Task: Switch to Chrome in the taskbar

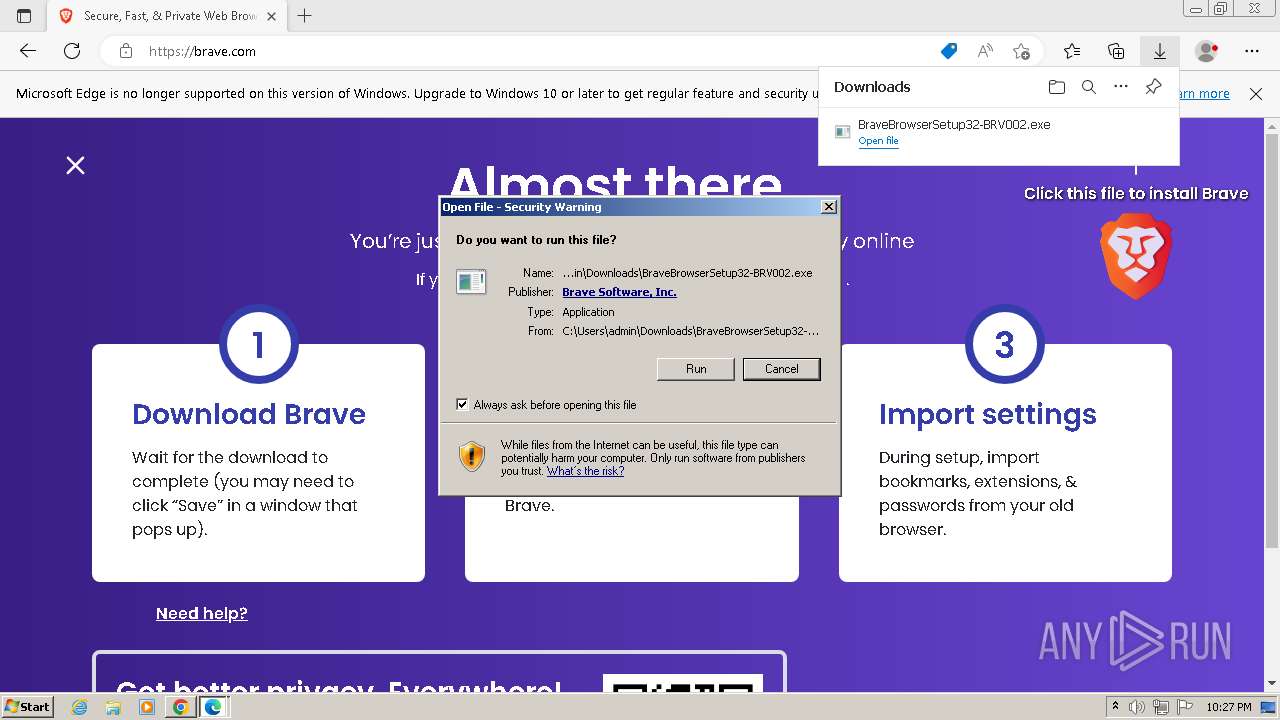Action: (180, 707)
